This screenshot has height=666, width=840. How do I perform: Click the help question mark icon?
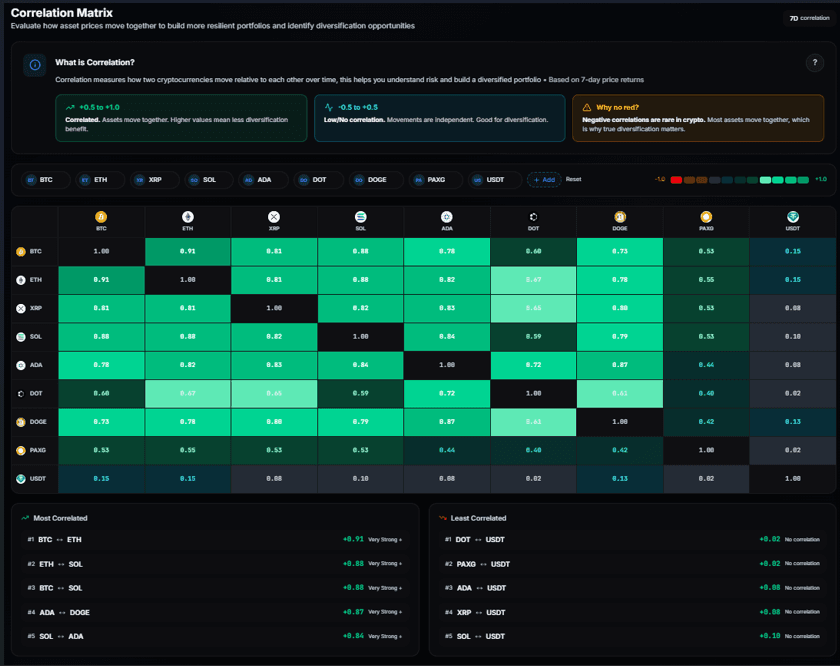814,63
